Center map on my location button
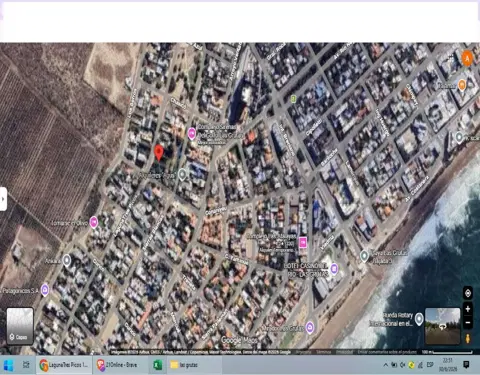This screenshot has width=480, height=375. click(468, 293)
